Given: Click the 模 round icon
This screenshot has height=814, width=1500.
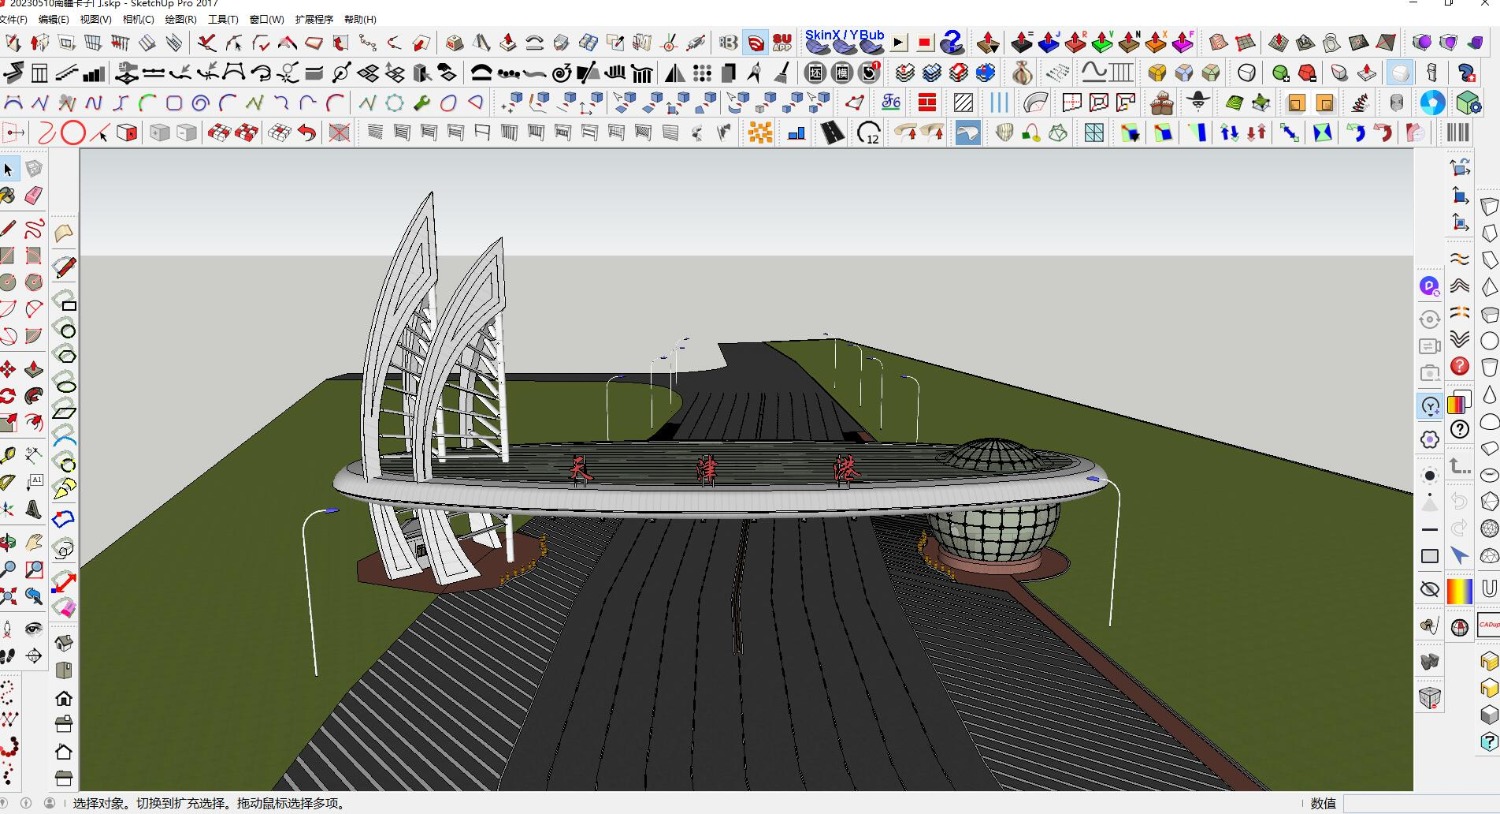Looking at the screenshot, I should coord(843,73).
